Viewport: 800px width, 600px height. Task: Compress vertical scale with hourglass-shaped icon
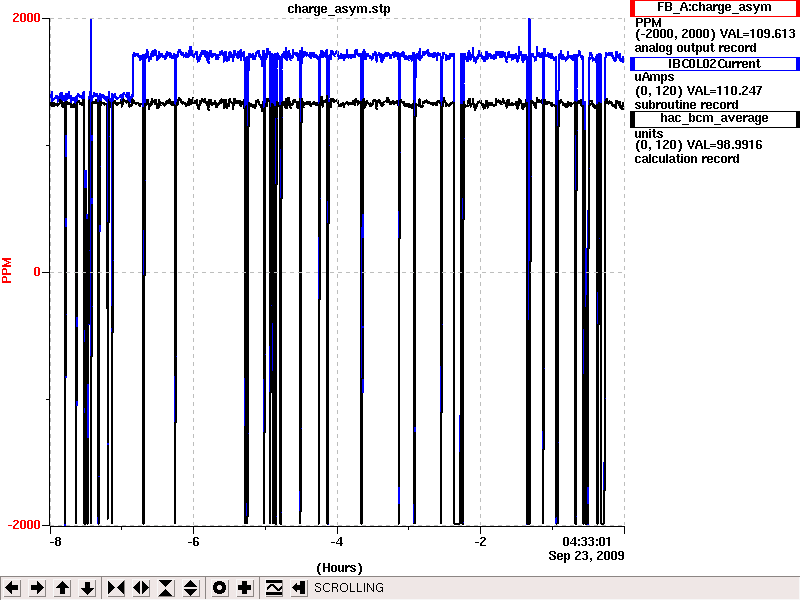166,588
